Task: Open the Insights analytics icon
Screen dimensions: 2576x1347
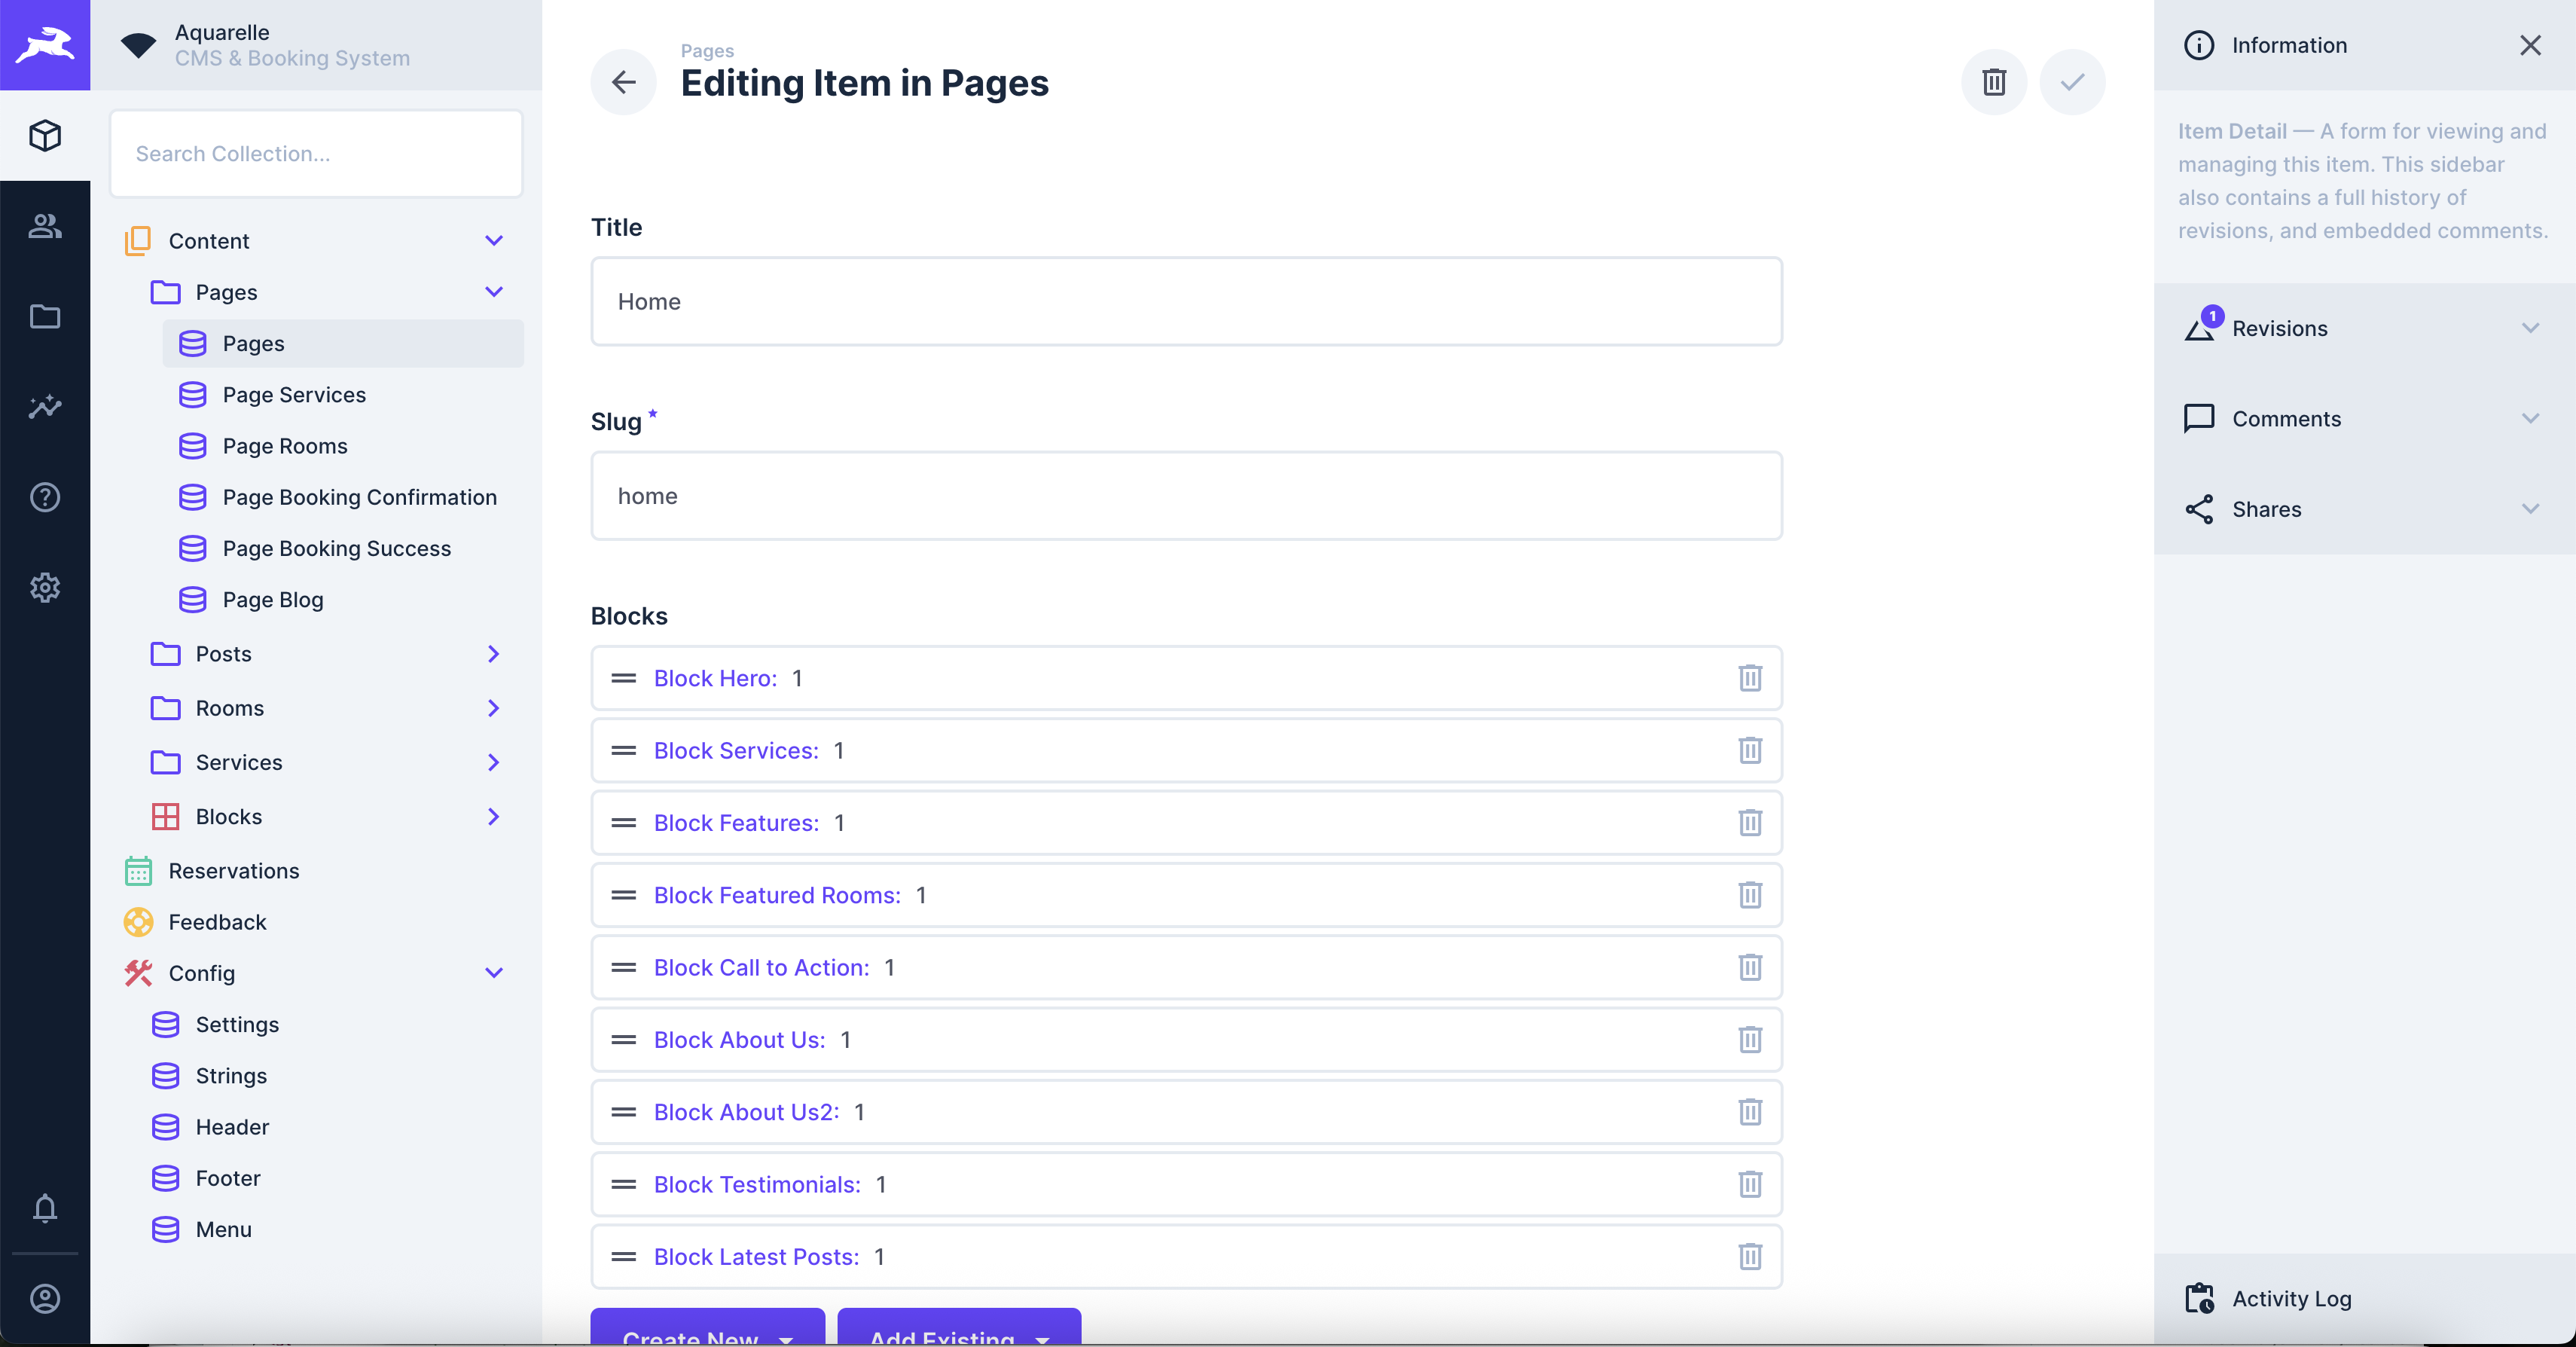Action: click(x=45, y=407)
